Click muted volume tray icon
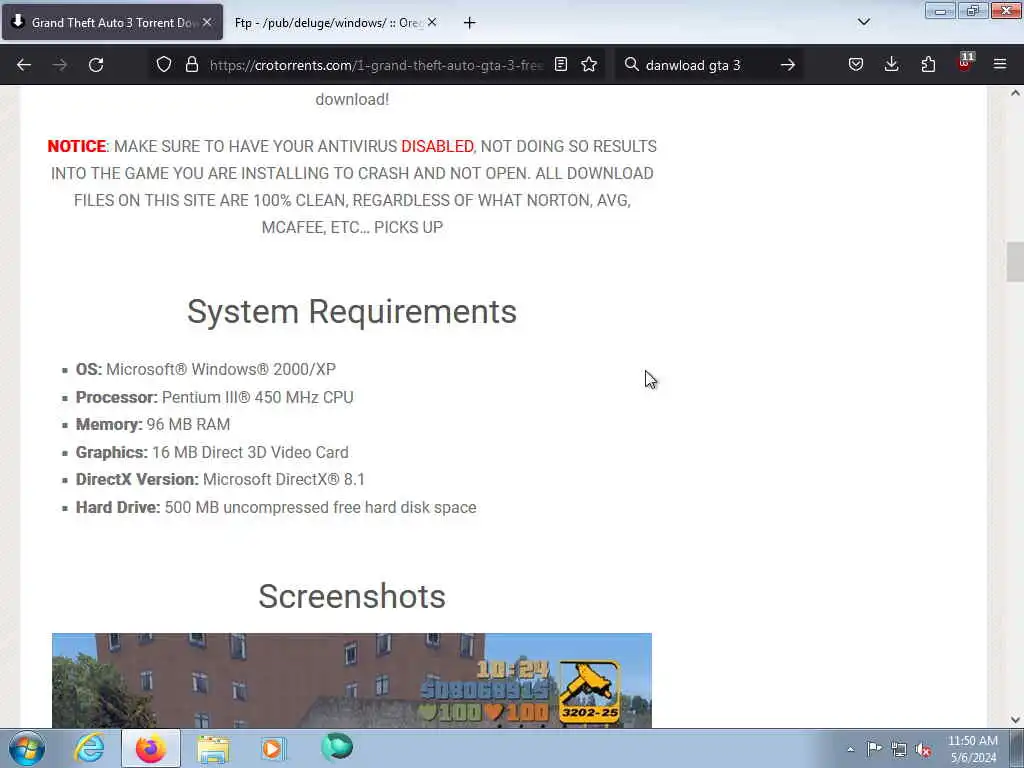The width and height of the screenshot is (1024, 768). [923, 750]
